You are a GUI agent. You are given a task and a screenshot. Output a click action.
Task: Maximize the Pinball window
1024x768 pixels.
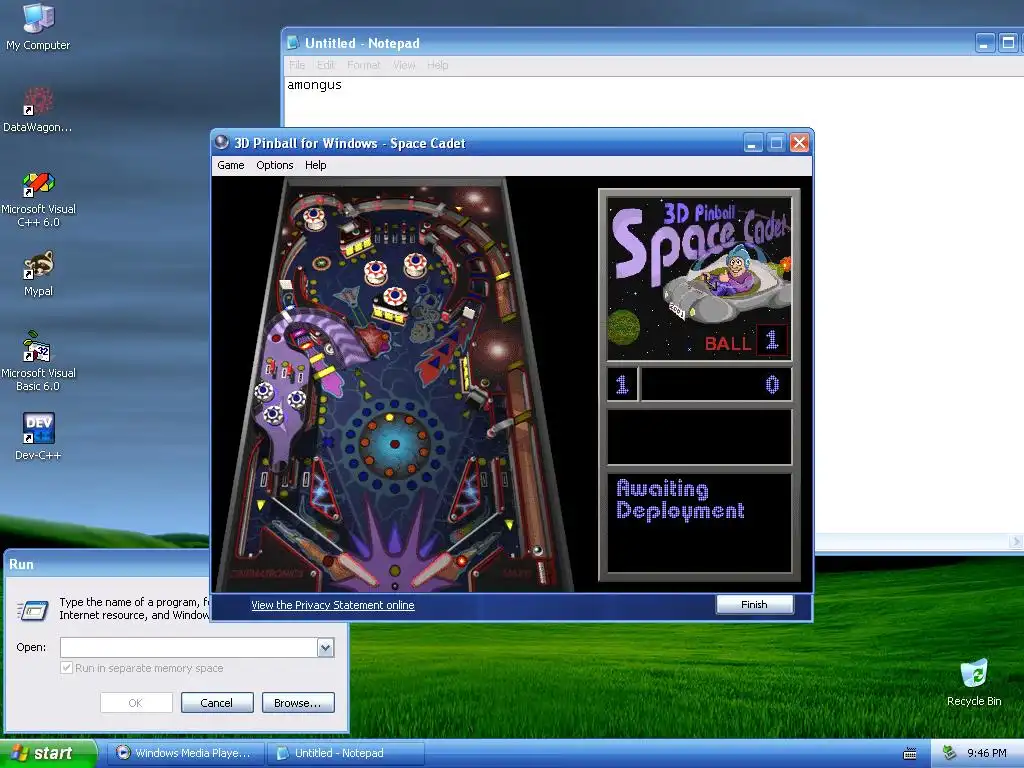click(x=776, y=143)
